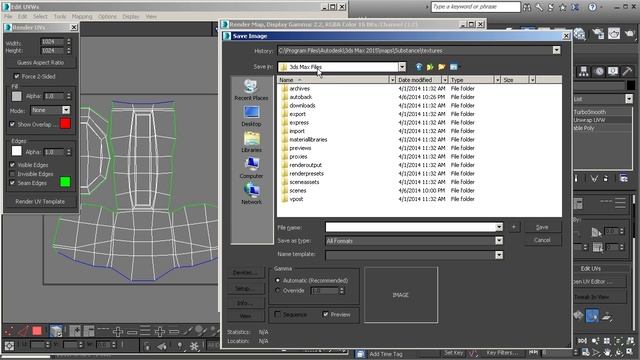The width and height of the screenshot is (640, 360).
Task: Select Edge sub-object mode in Edit UVWs
Action: (x=23, y=331)
